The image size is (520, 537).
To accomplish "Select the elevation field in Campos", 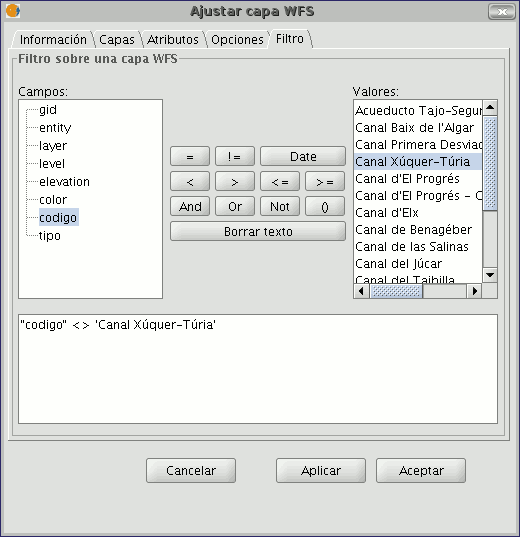I will 64,182.
